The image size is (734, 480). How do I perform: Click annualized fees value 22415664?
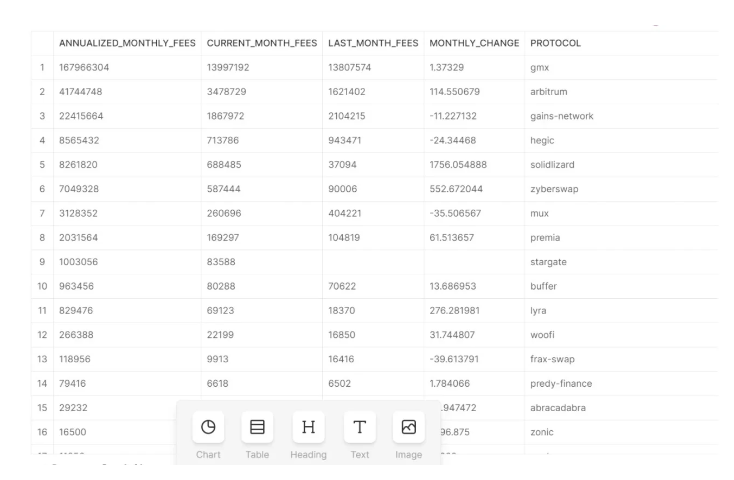(x=81, y=116)
